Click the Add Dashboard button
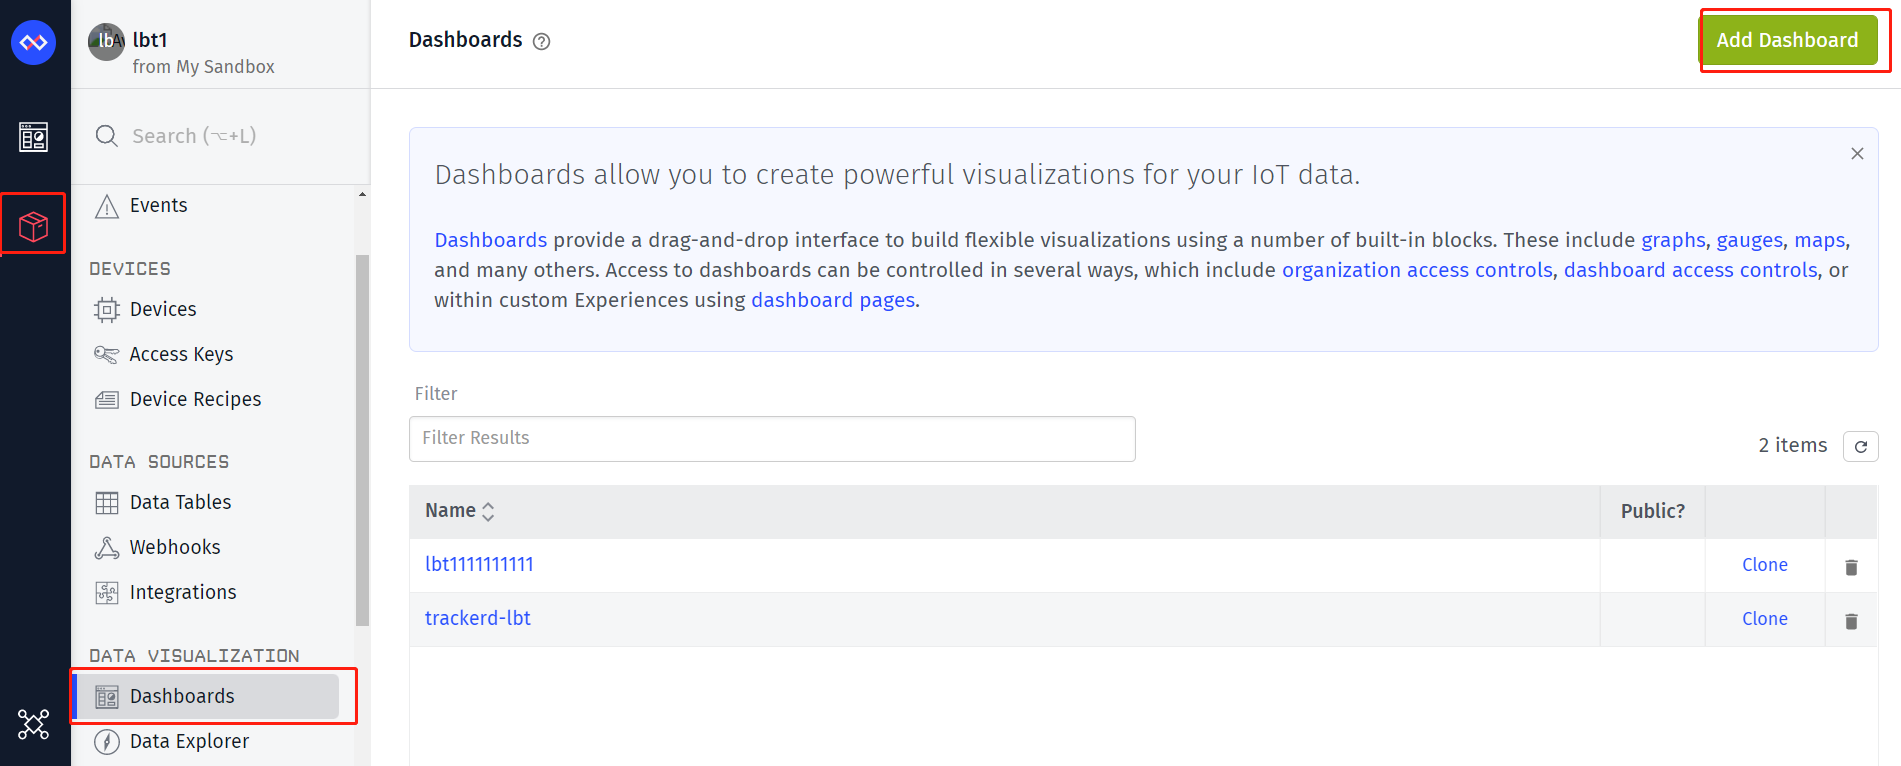This screenshot has width=1901, height=766. (1788, 40)
